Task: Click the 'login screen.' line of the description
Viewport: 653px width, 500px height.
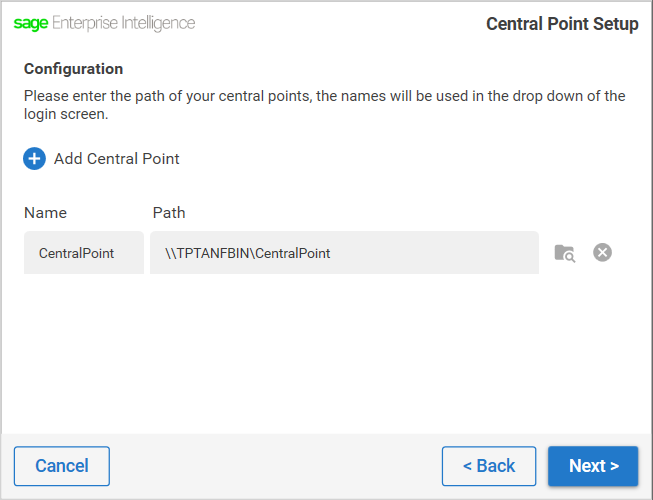Action: (x=66, y=114)
